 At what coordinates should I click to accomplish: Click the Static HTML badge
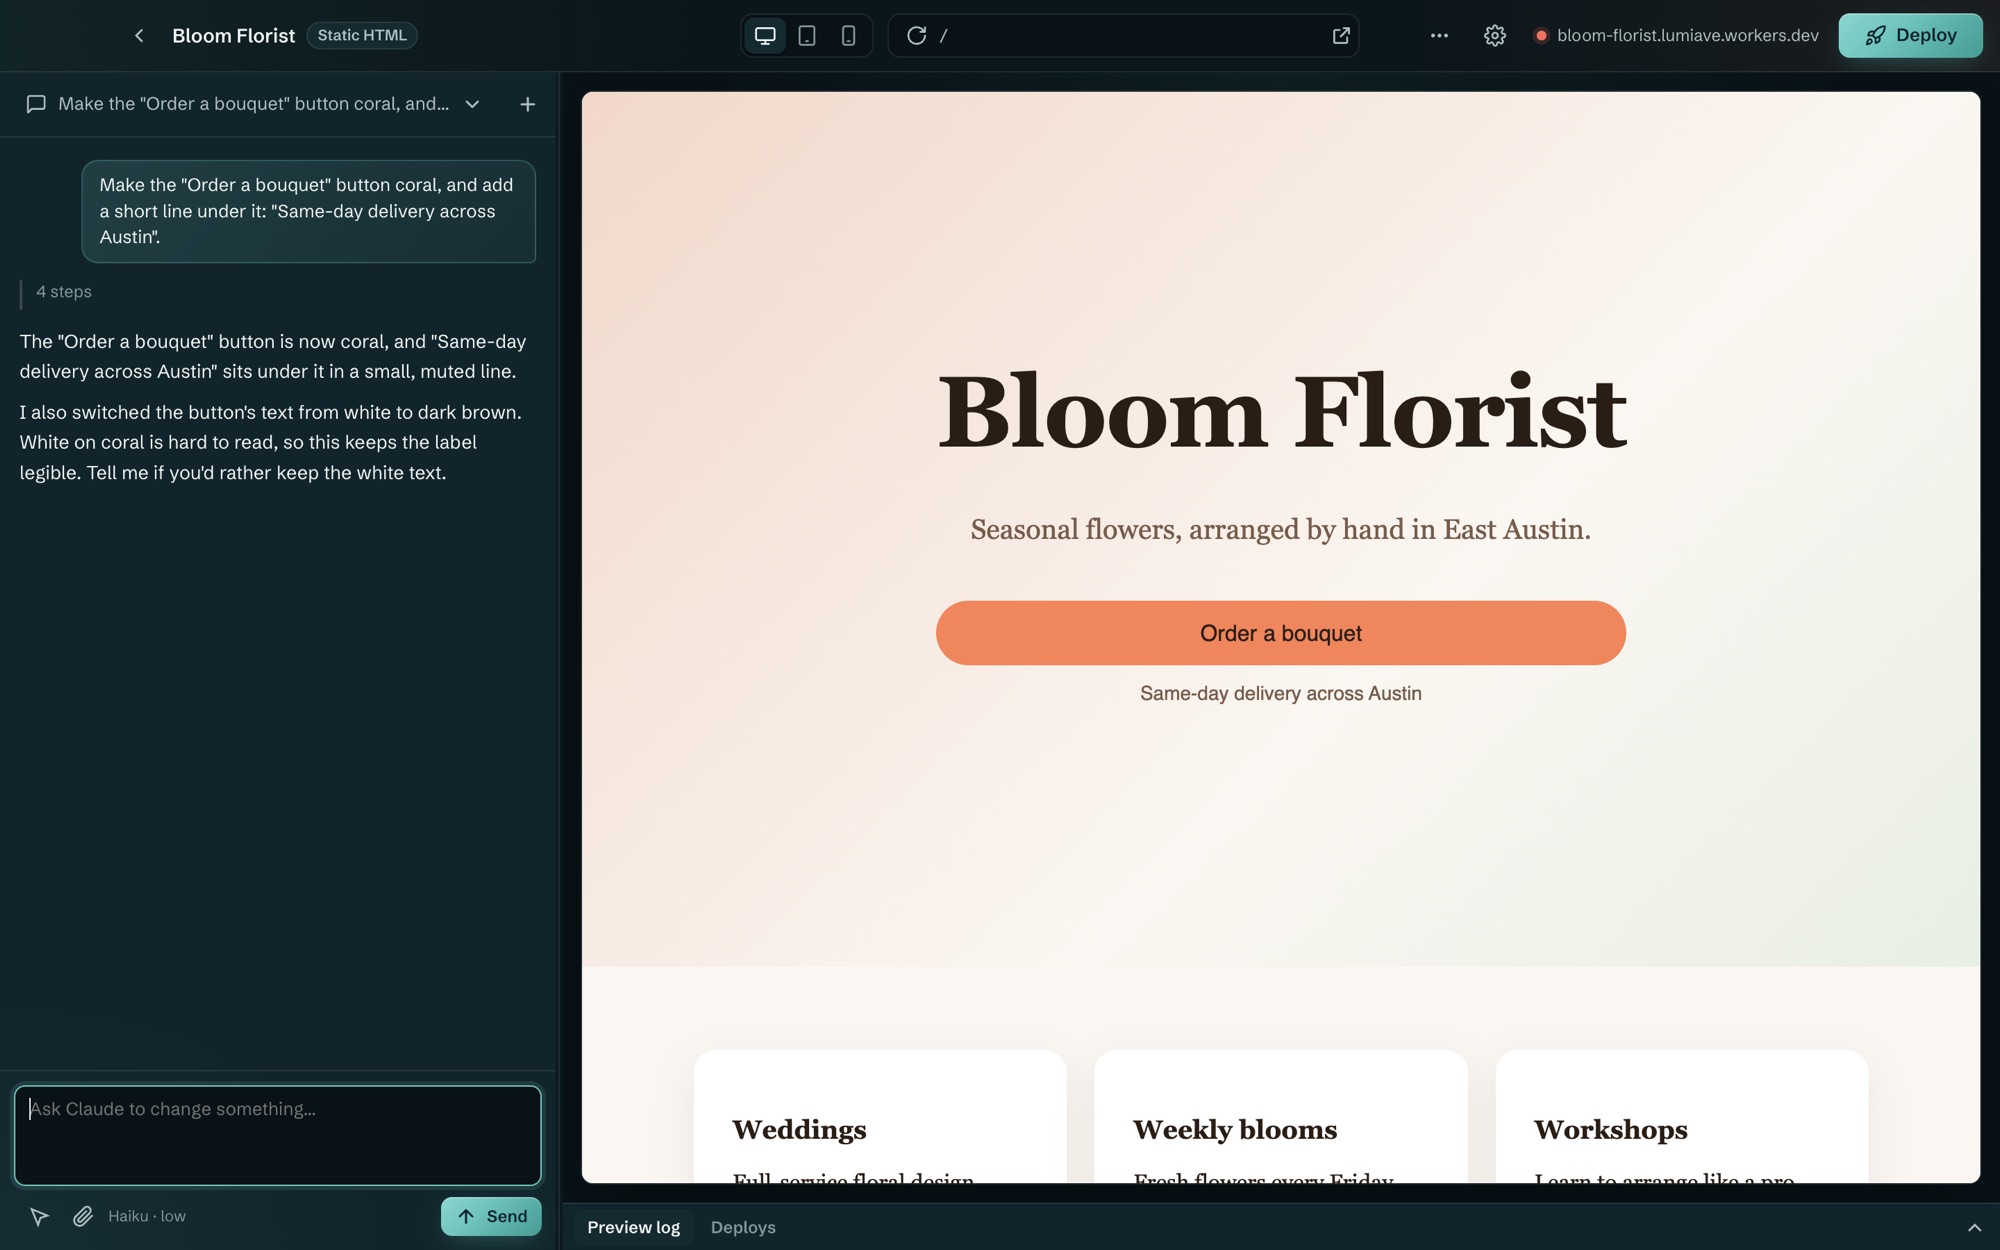point(362,35)
